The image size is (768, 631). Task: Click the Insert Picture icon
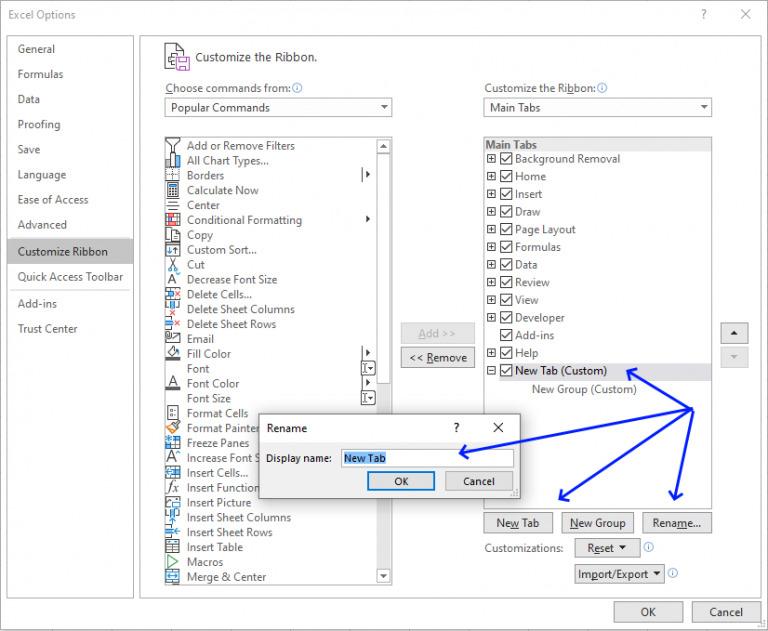[172, 503]
